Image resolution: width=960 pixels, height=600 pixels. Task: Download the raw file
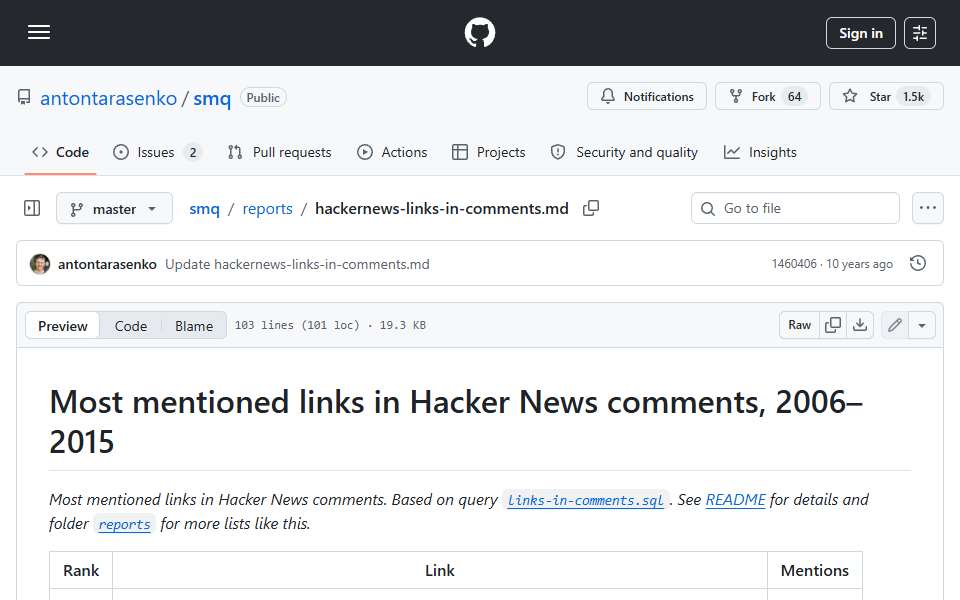pyautogui.click(x=860, y=325)
